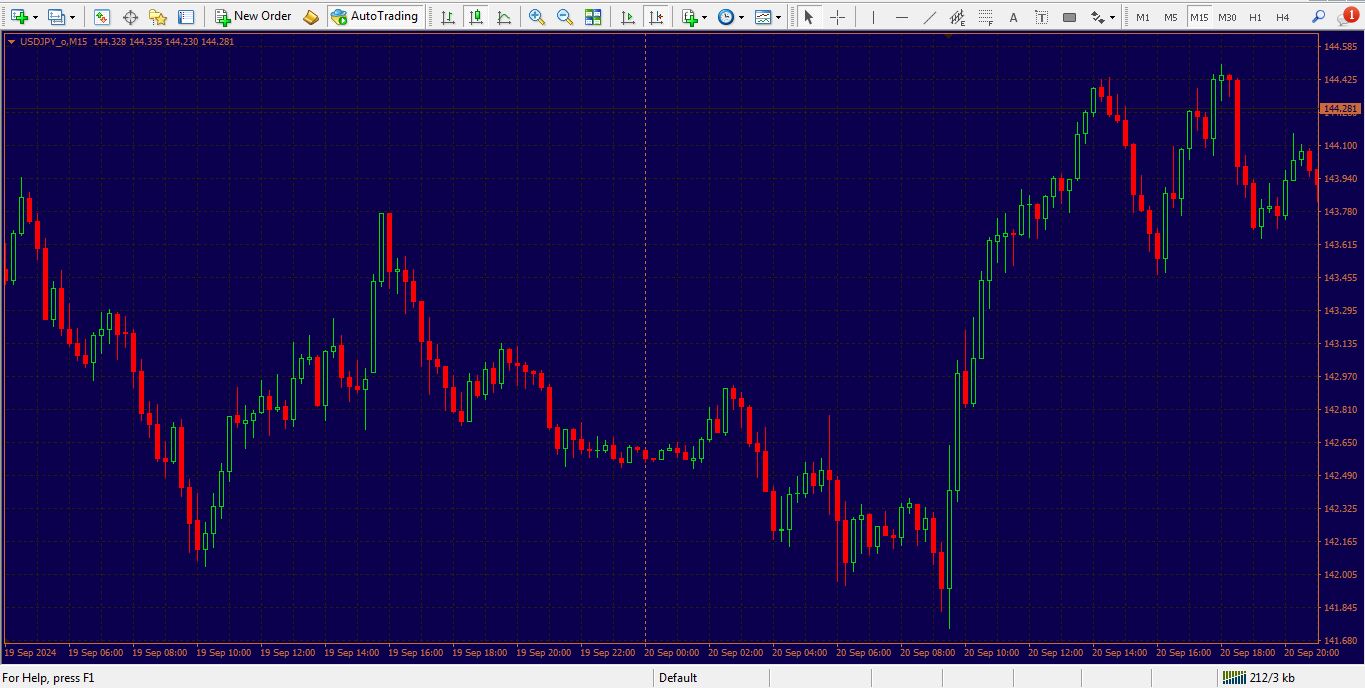
Task: Open the Navigator folder-star icon
Action: pos(158,17)
